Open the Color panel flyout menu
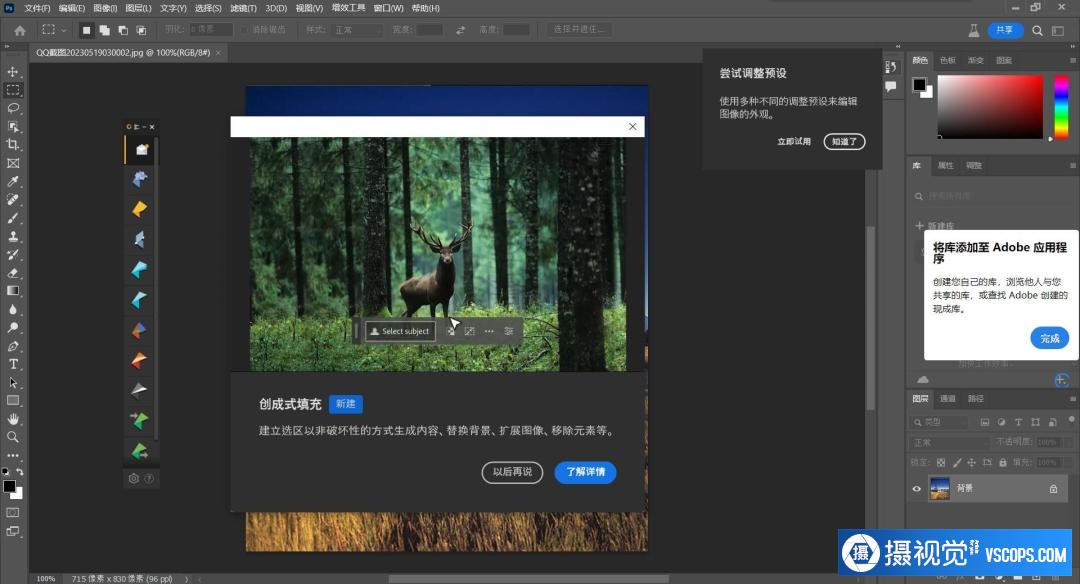 click(x=1072, y=61)
